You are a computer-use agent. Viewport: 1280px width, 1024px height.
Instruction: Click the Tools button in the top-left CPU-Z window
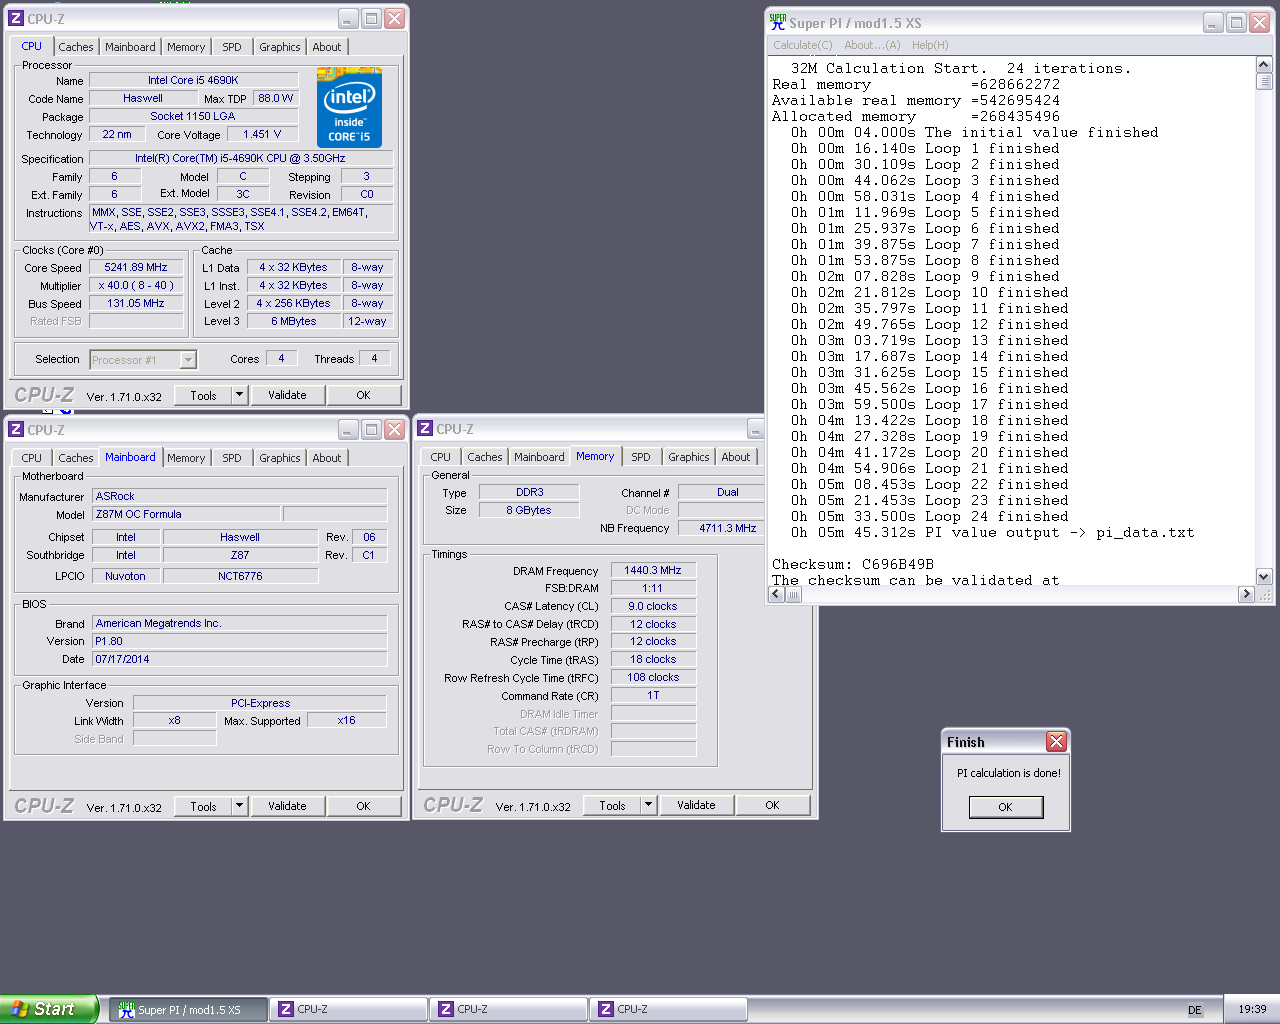pos(203,395)
